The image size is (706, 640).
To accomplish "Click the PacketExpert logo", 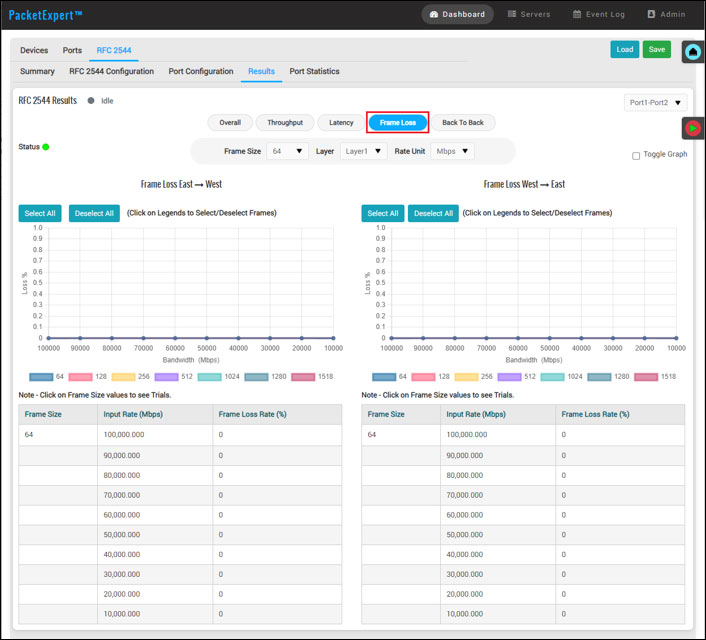I will click(x=45, y=15).
